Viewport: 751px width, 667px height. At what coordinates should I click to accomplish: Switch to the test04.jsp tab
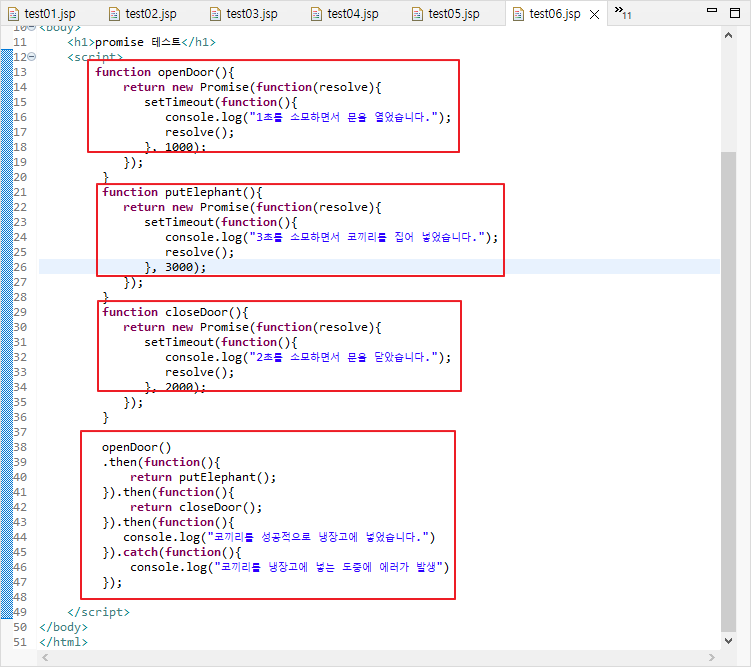coord(345,14)
